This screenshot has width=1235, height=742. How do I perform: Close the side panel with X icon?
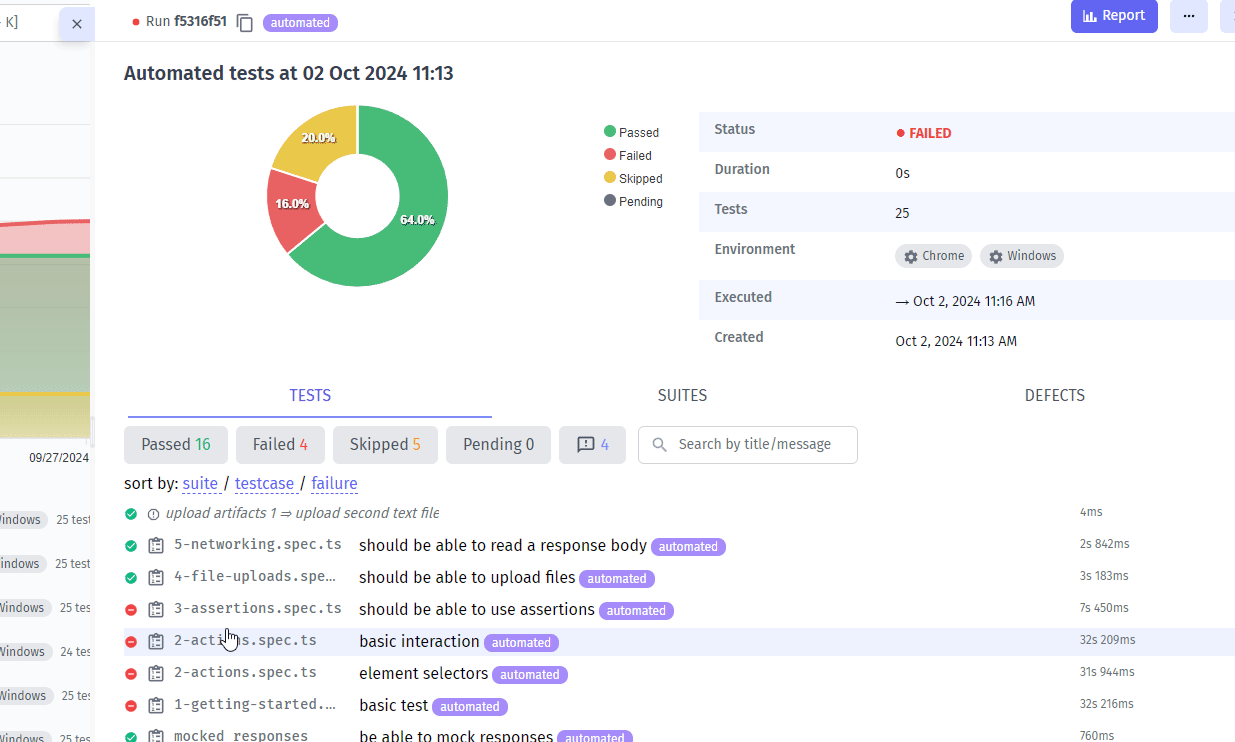click(77, 23)
